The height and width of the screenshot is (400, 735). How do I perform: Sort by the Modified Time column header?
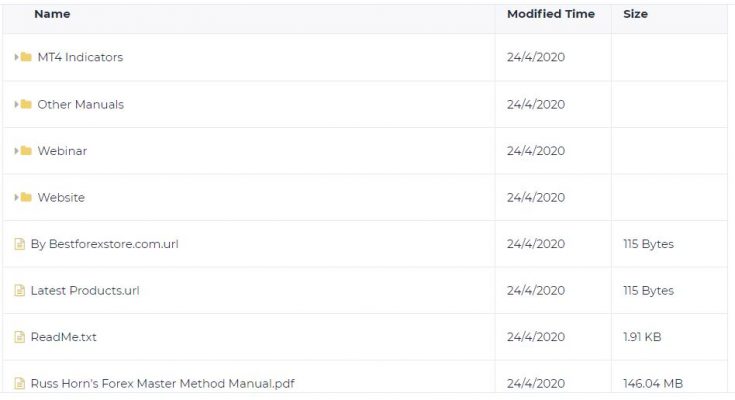(x=551, y=14)
